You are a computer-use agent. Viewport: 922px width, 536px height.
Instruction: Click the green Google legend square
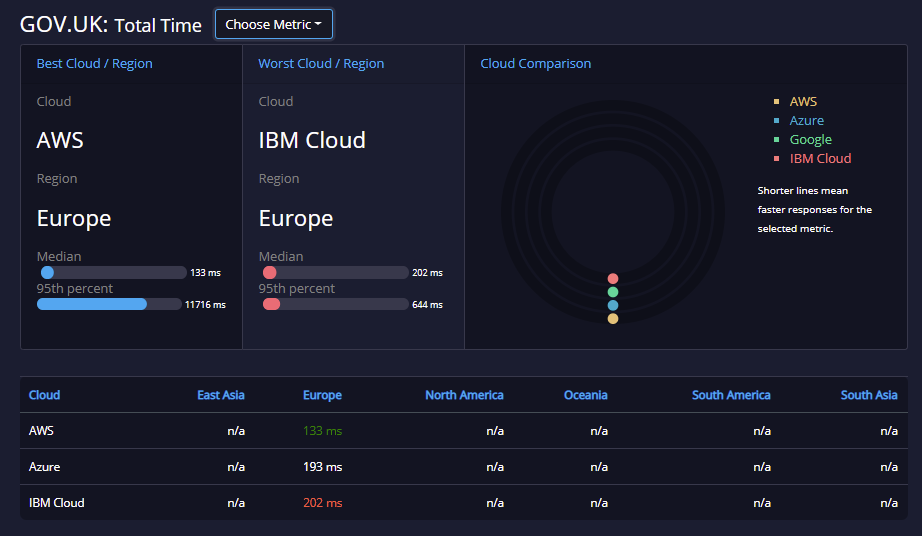pos(776,139)
